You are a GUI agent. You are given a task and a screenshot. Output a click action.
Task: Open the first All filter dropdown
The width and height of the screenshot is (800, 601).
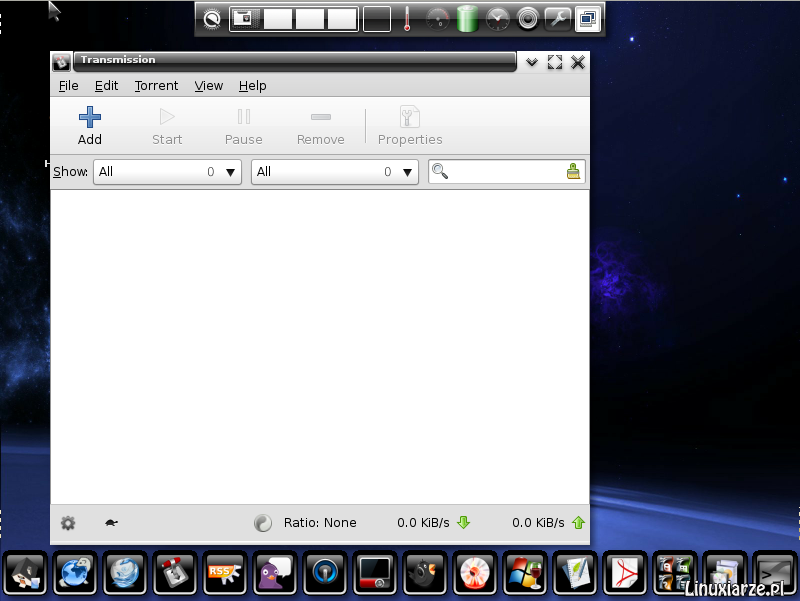pyautogui.click(x=166, y=171)
